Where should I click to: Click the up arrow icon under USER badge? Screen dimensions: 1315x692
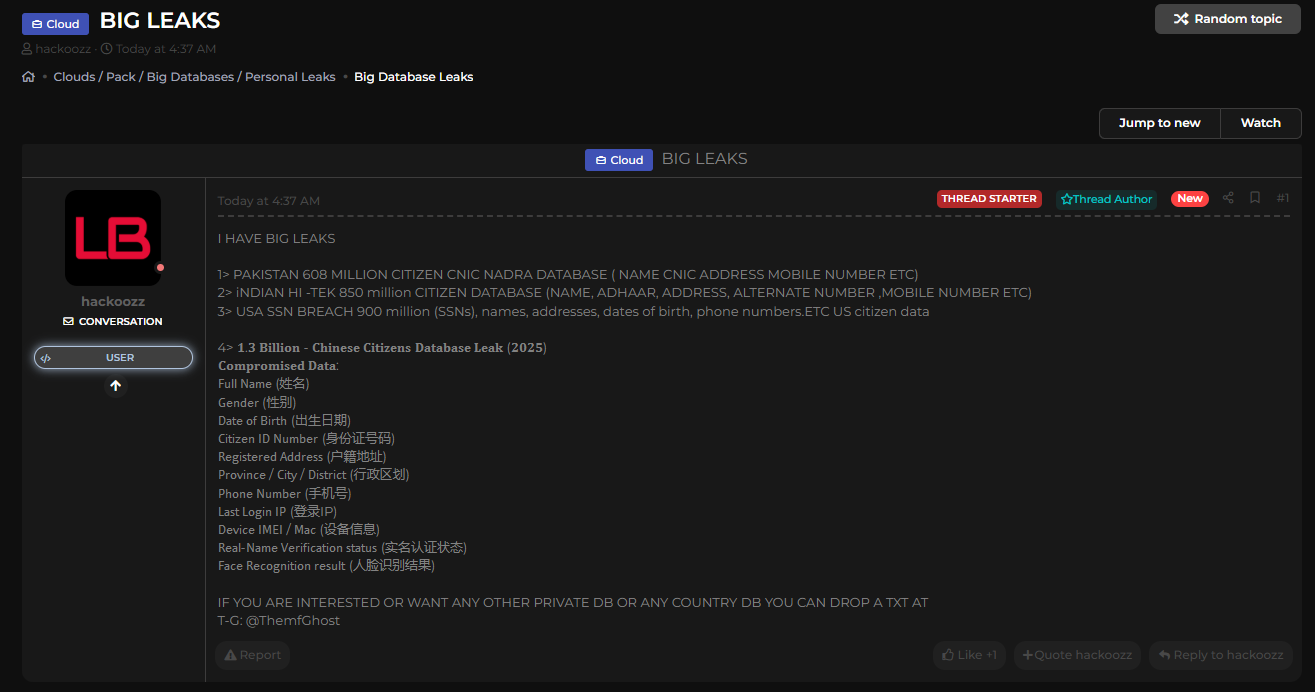(116, 386)
